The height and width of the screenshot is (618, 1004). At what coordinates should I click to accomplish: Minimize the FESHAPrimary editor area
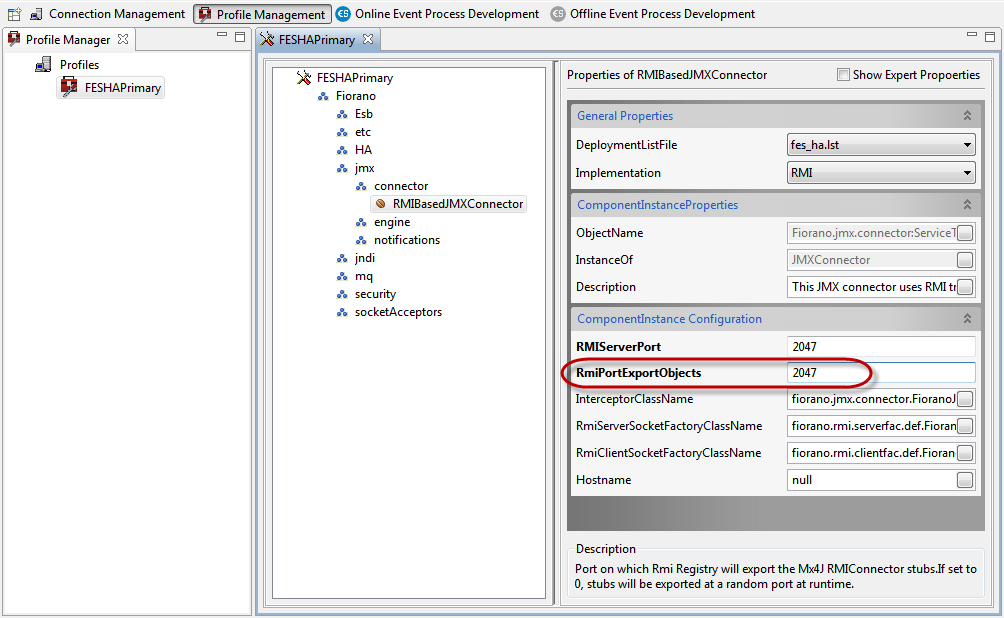971,35
